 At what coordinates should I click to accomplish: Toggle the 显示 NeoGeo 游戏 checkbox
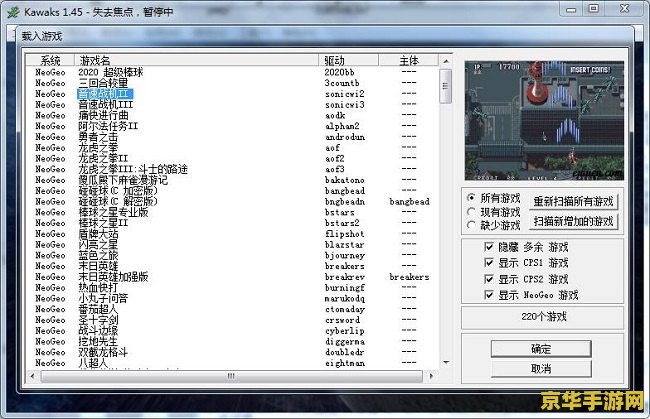[489, 295]
